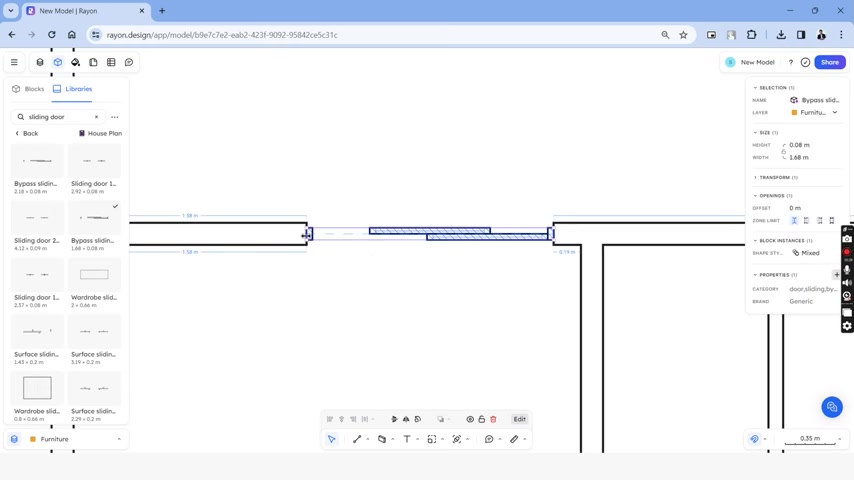The width and height of the screenshot is (854, 480).
Task: Select the line drawing tool
Action: coord(357,439)
